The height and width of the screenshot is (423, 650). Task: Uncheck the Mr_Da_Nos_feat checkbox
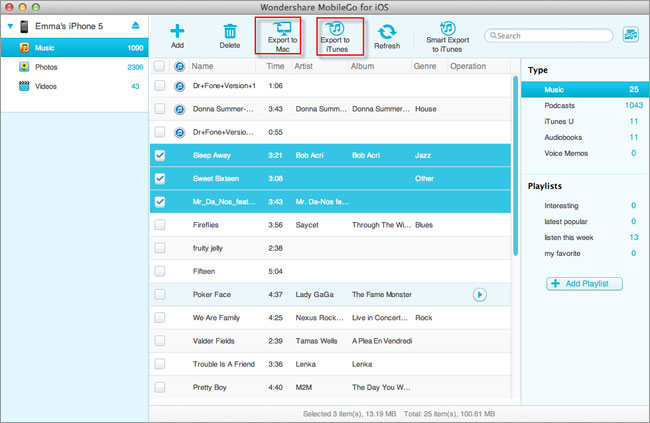pos(160,202)
